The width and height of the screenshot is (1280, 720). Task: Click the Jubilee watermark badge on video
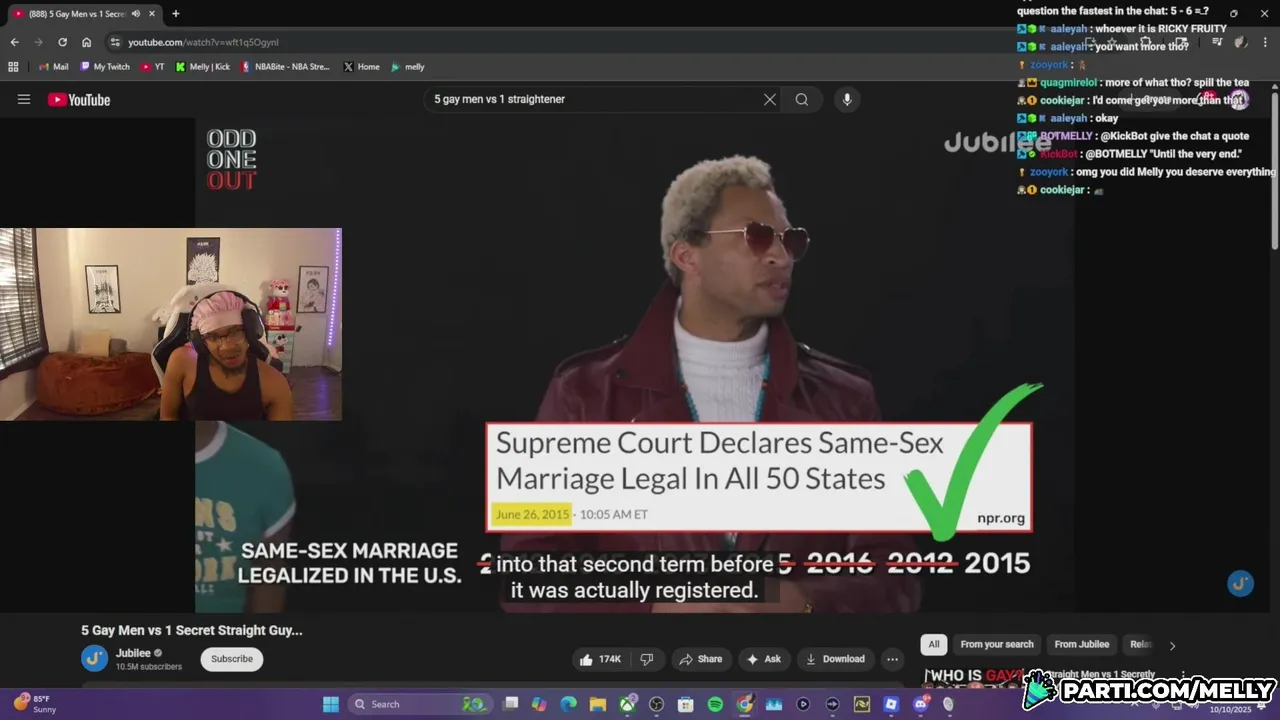click(1240, 583)
